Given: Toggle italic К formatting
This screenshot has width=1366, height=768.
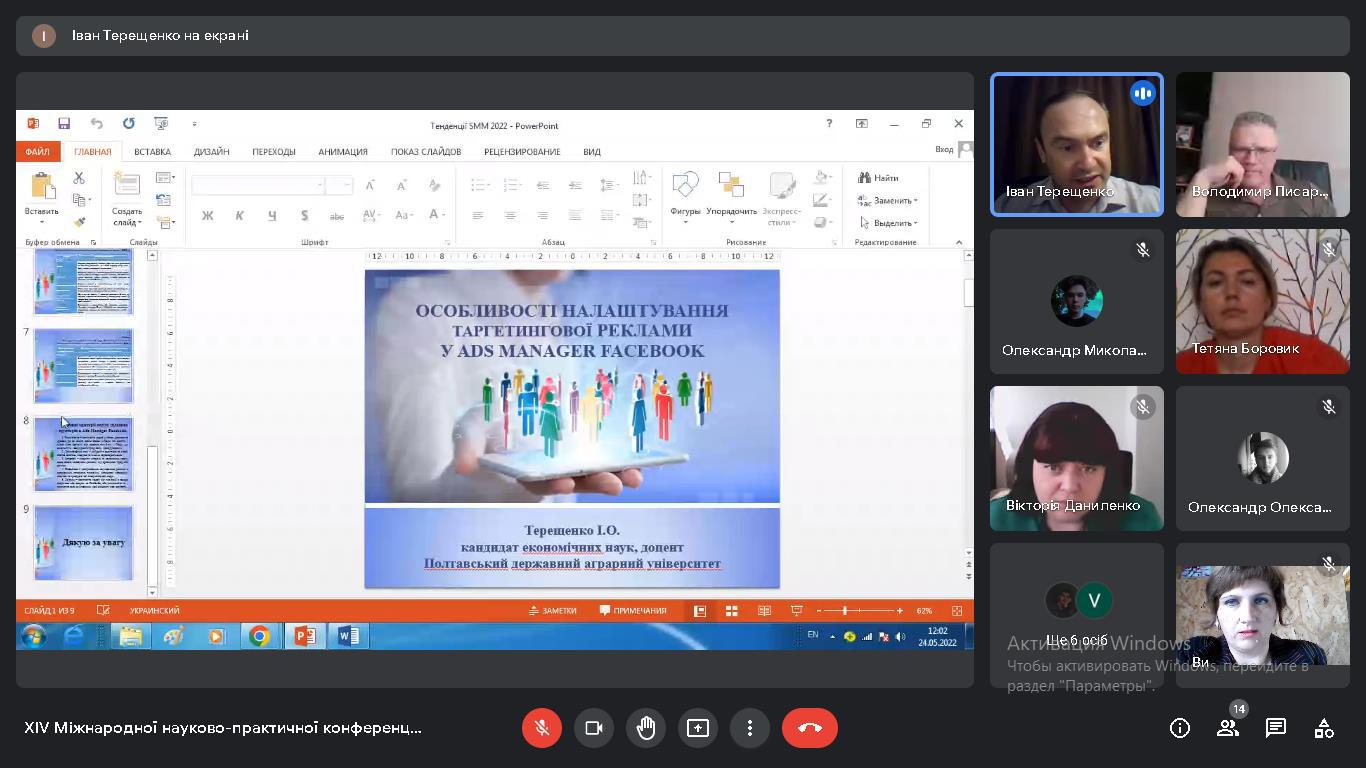Looking at the screenshot, I should pos(240,215).
